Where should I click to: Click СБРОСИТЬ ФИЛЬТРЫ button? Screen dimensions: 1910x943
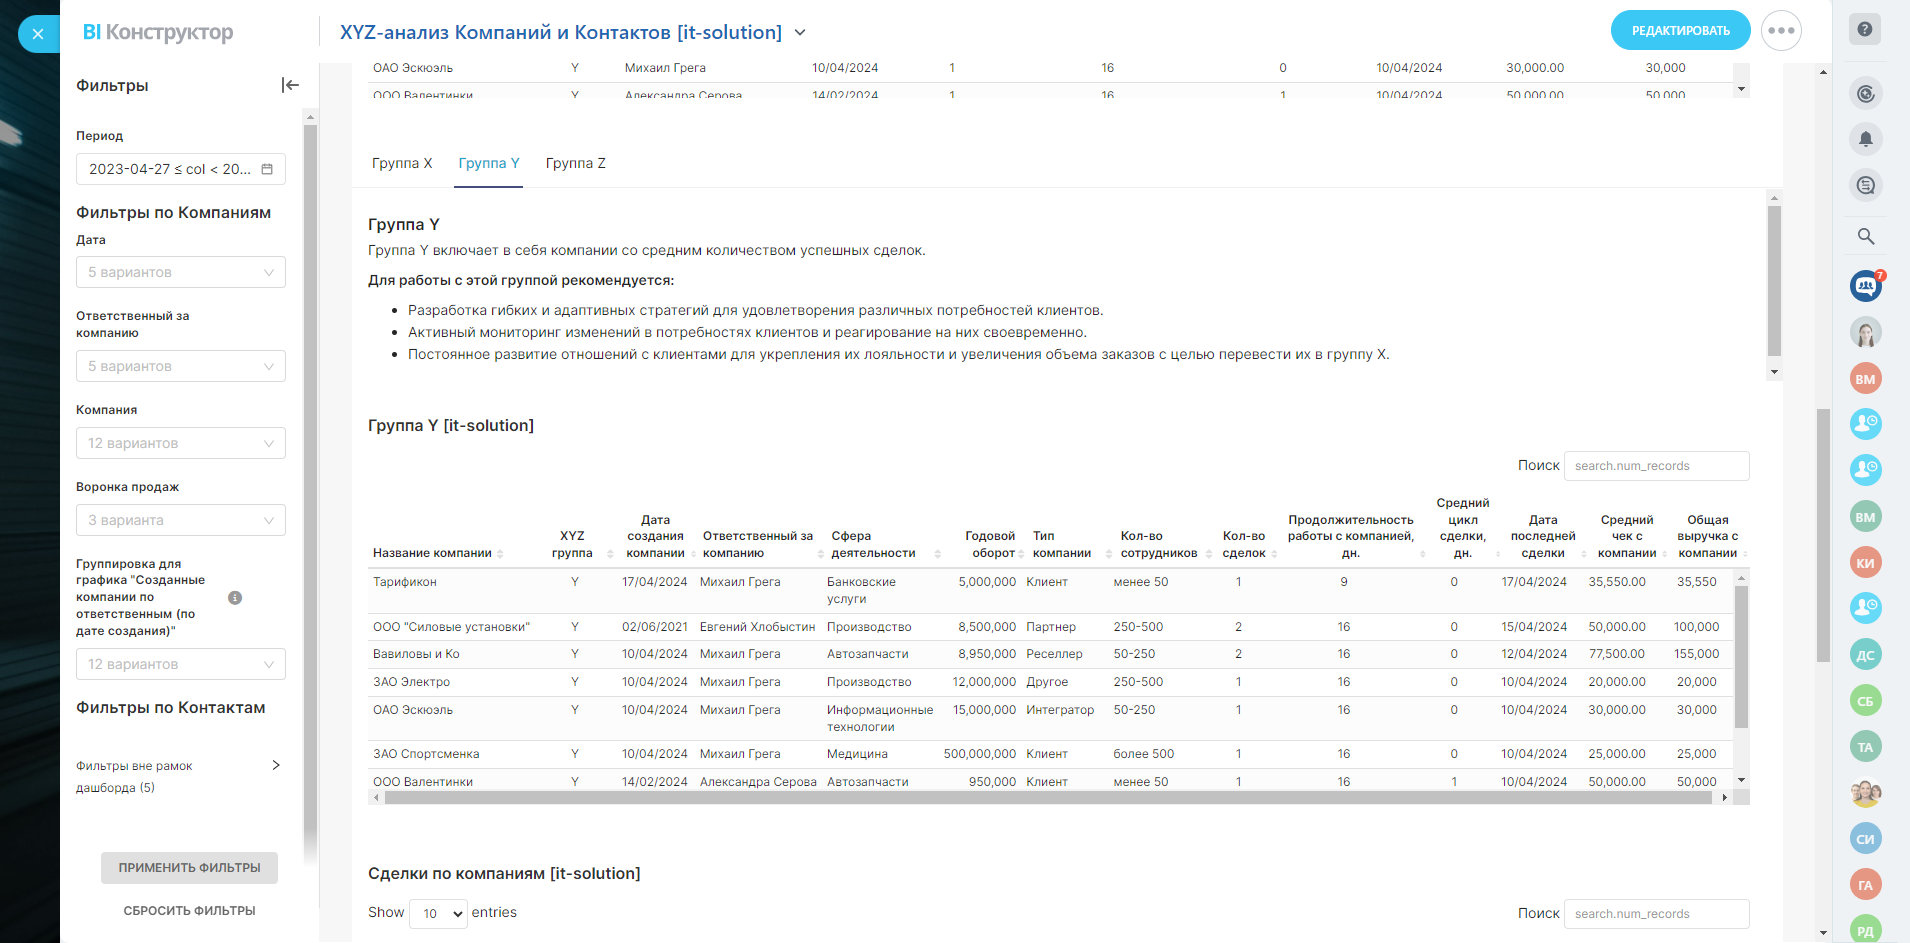[189, 911]
